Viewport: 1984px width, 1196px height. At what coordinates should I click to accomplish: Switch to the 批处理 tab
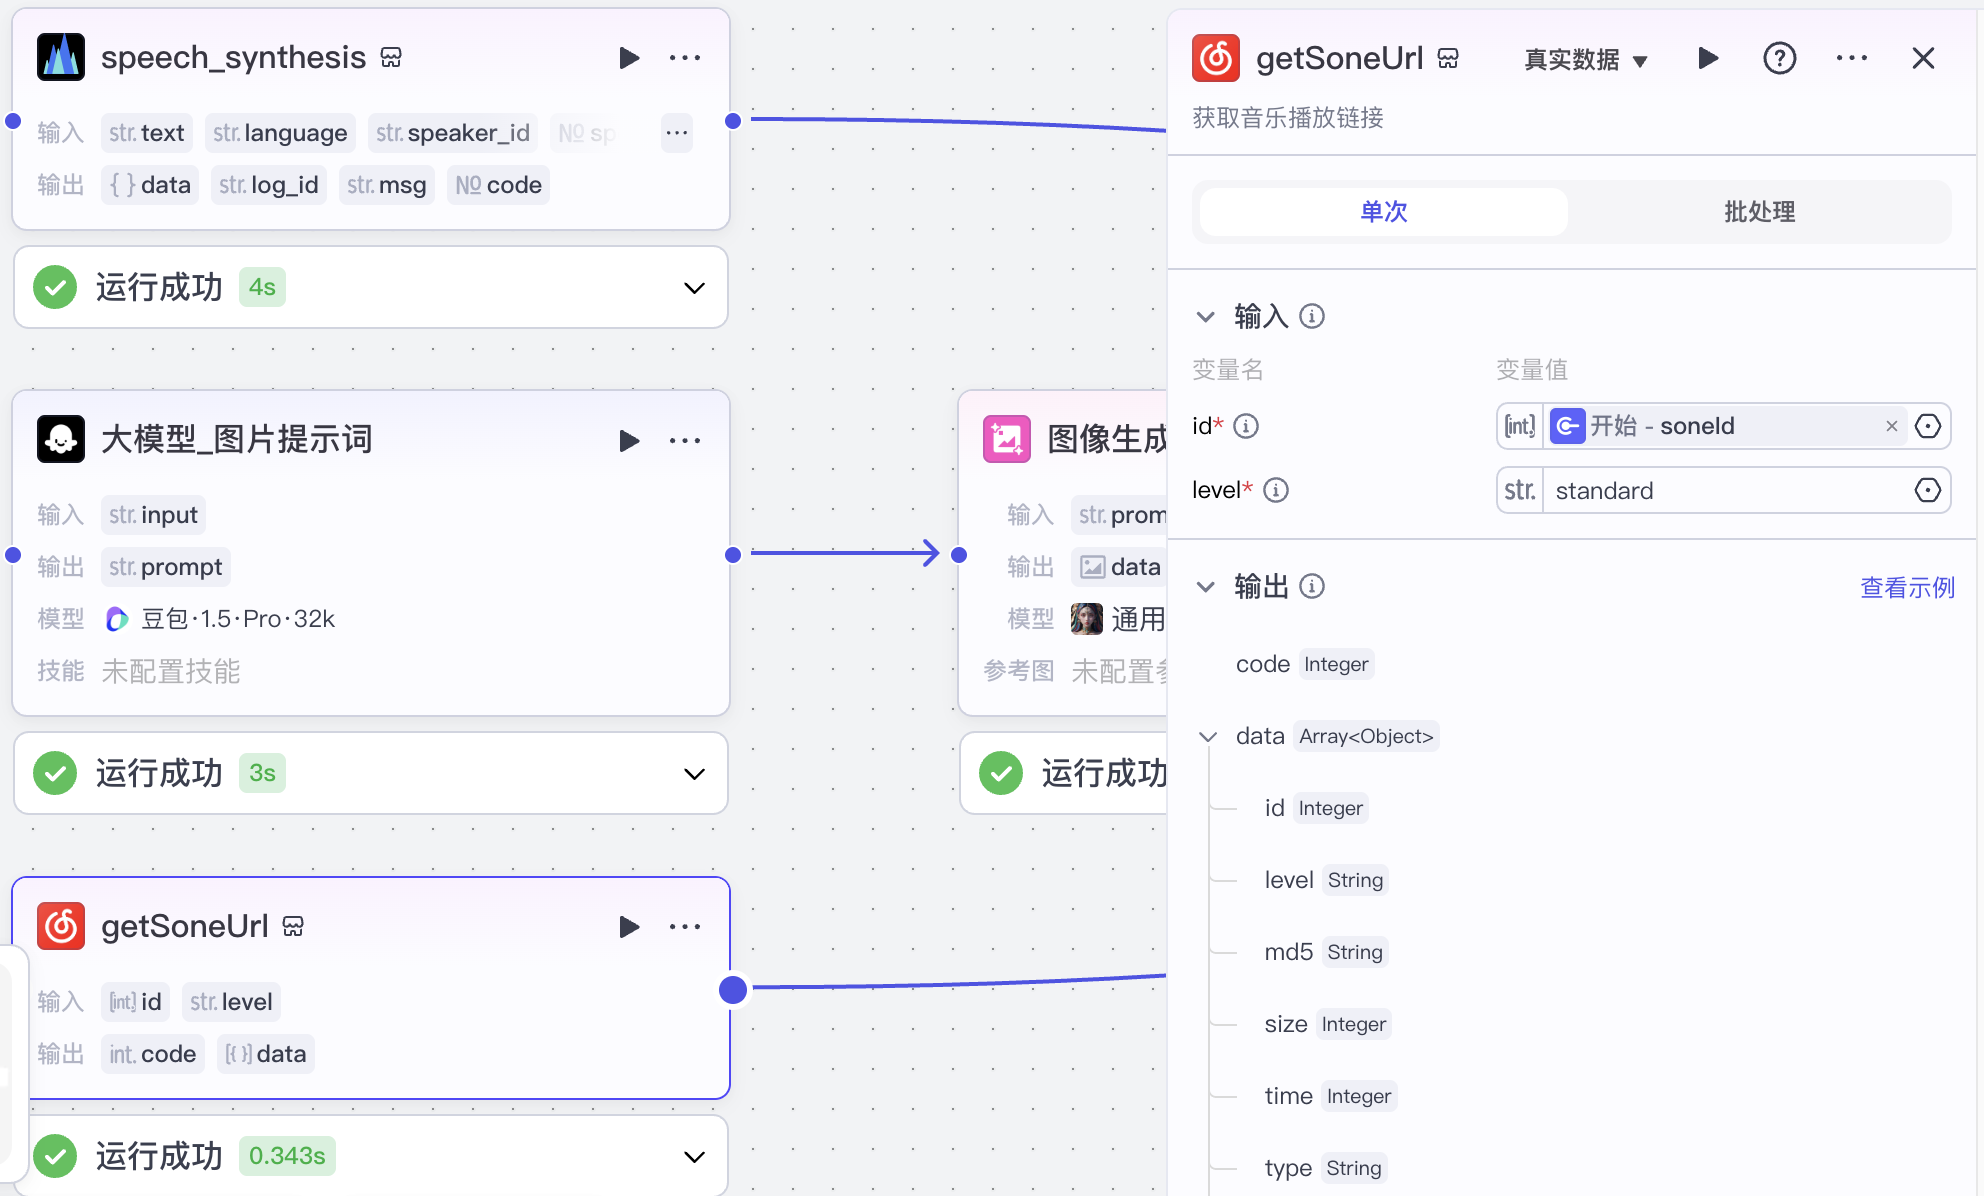coord(1757,212)
